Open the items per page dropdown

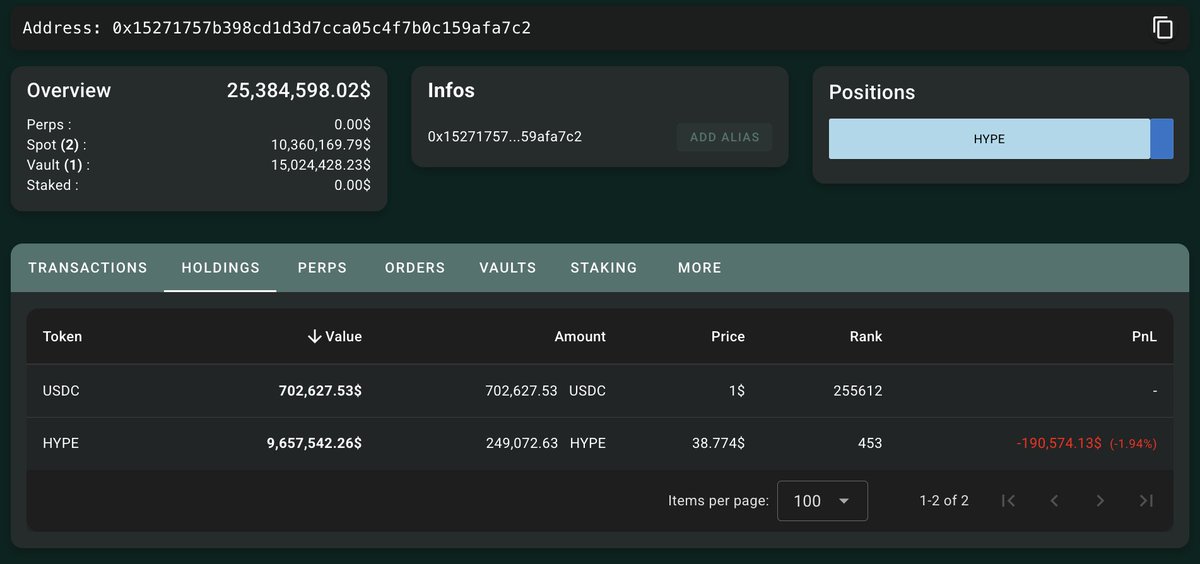click(x=822, y=501)
